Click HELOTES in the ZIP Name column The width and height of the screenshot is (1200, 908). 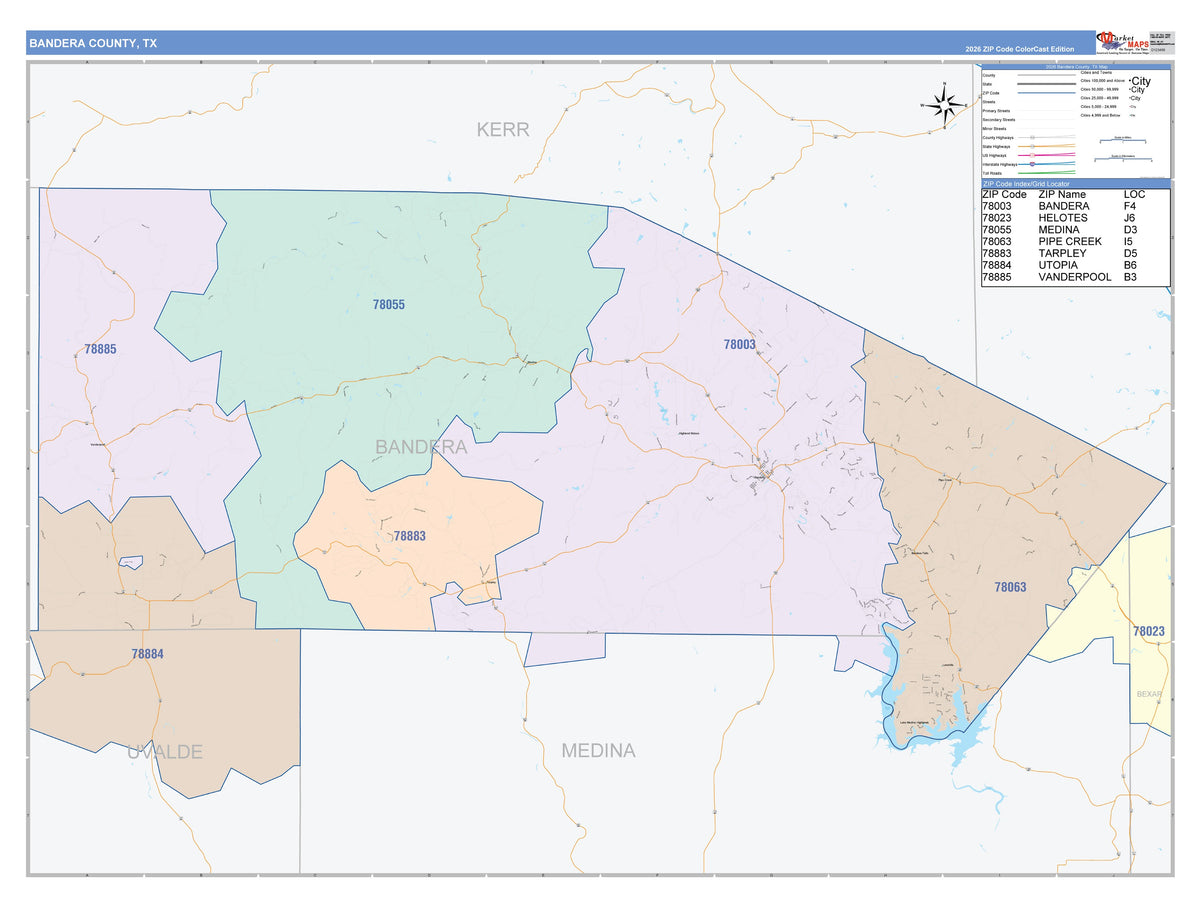point(1063,218)
